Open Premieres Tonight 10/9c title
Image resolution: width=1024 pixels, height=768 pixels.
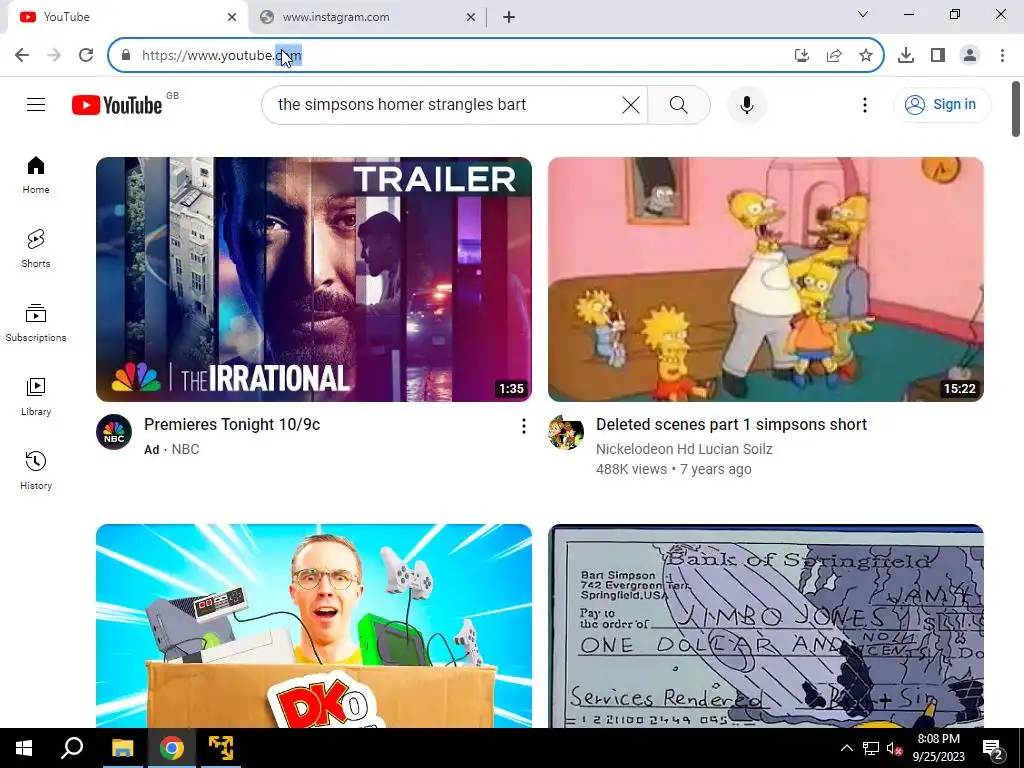click(232, 424)
